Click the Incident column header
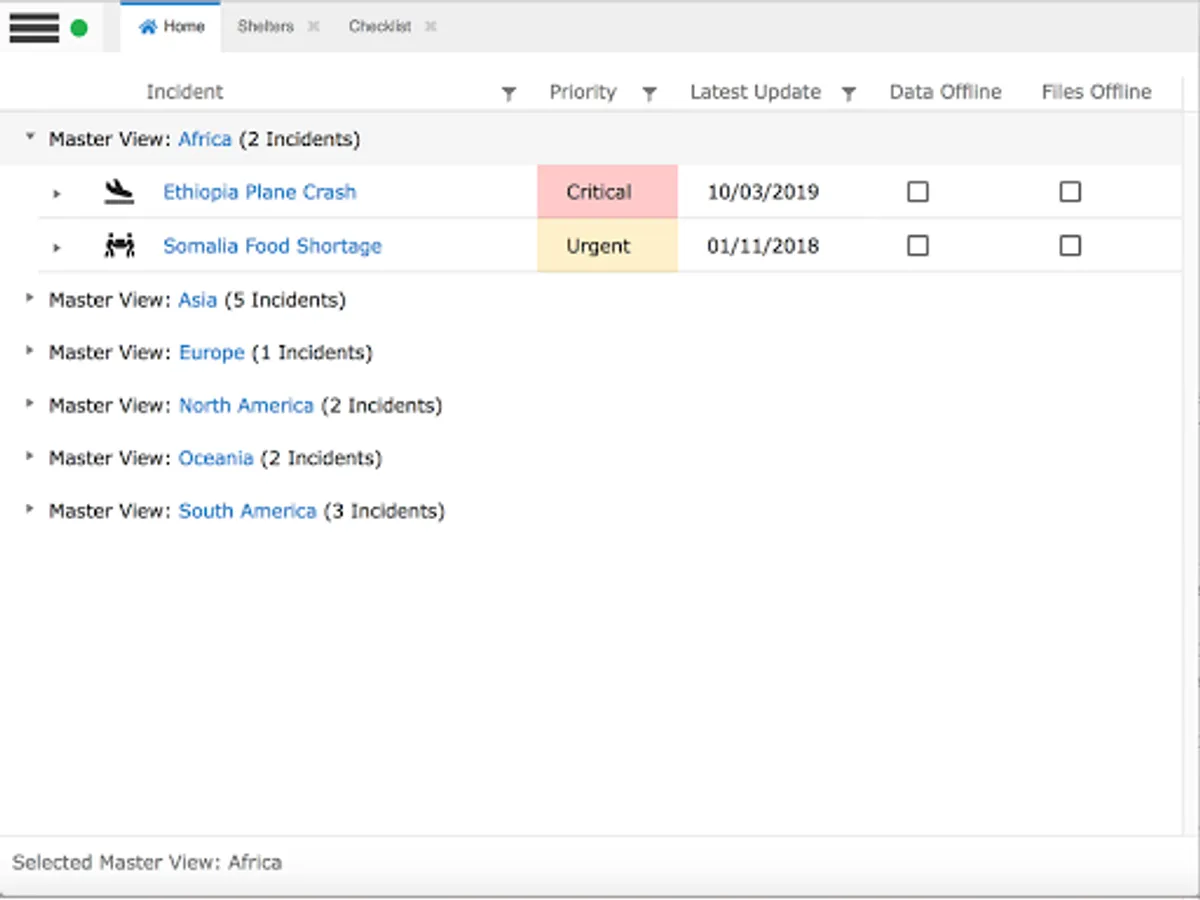This screenshot has height=900, width=1200. pyautogui.click(x=185, y=92)
